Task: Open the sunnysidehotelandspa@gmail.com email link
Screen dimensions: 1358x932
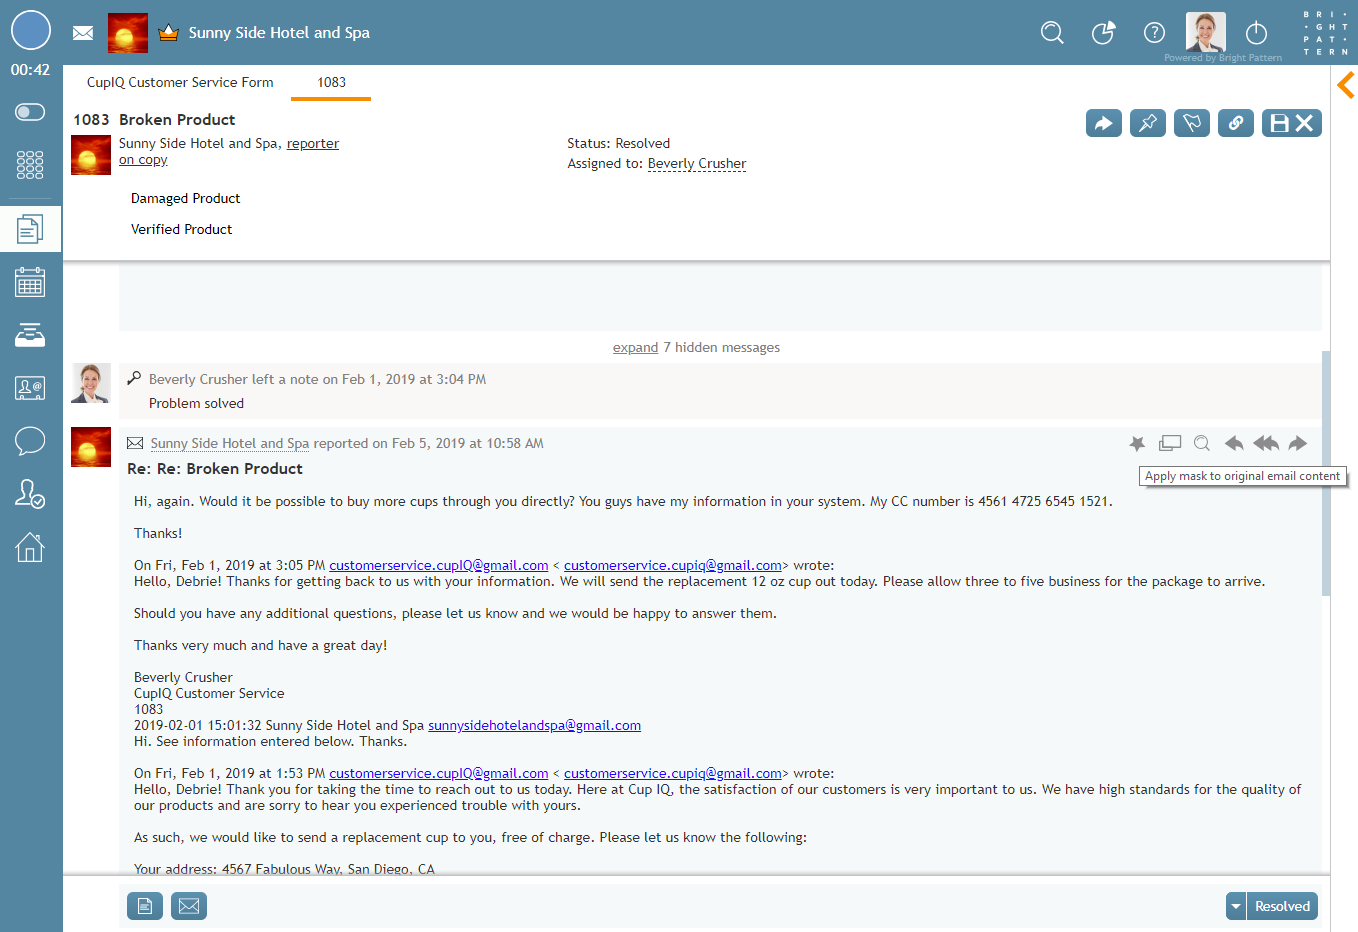Action: [534, 726]
